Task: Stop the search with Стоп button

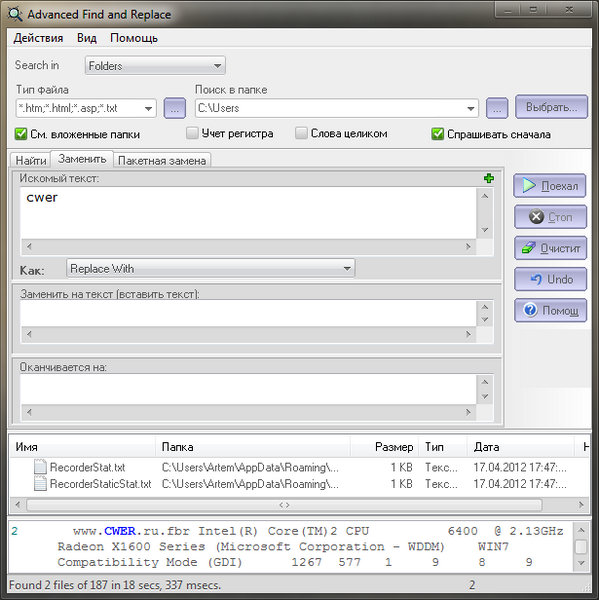Action: 550,217
